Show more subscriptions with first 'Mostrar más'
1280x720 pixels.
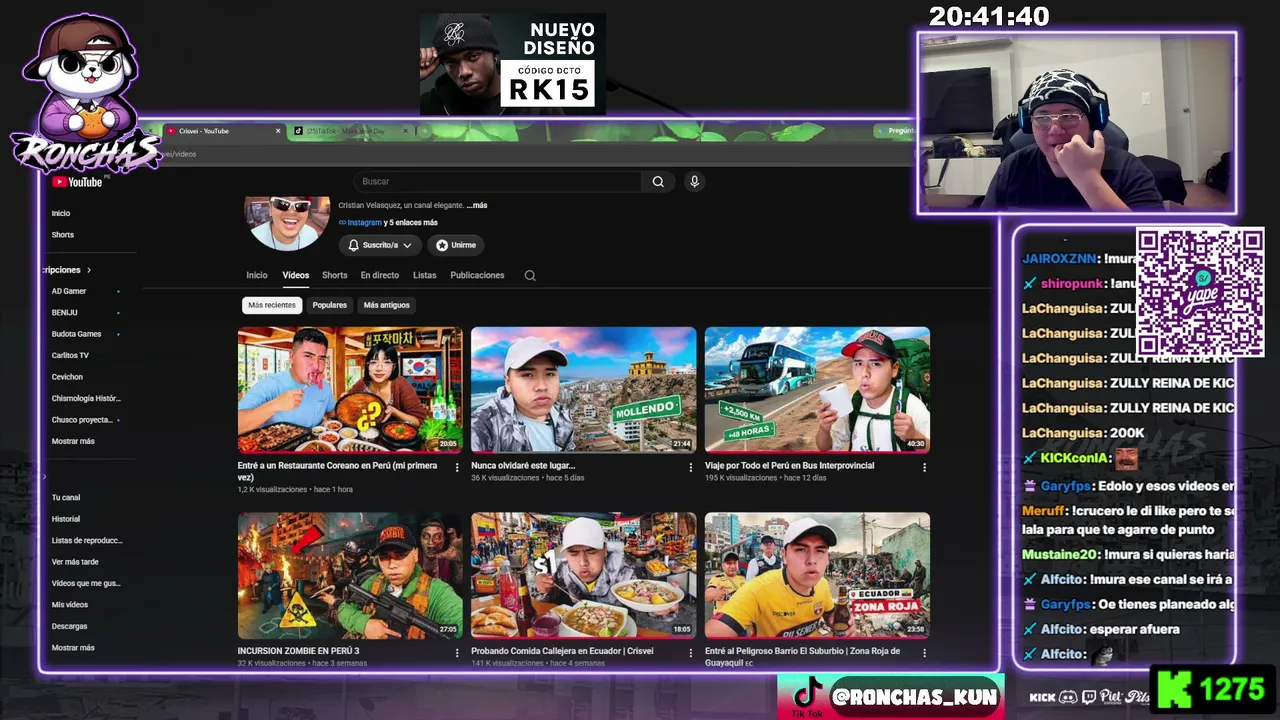[x=73, y=441]
